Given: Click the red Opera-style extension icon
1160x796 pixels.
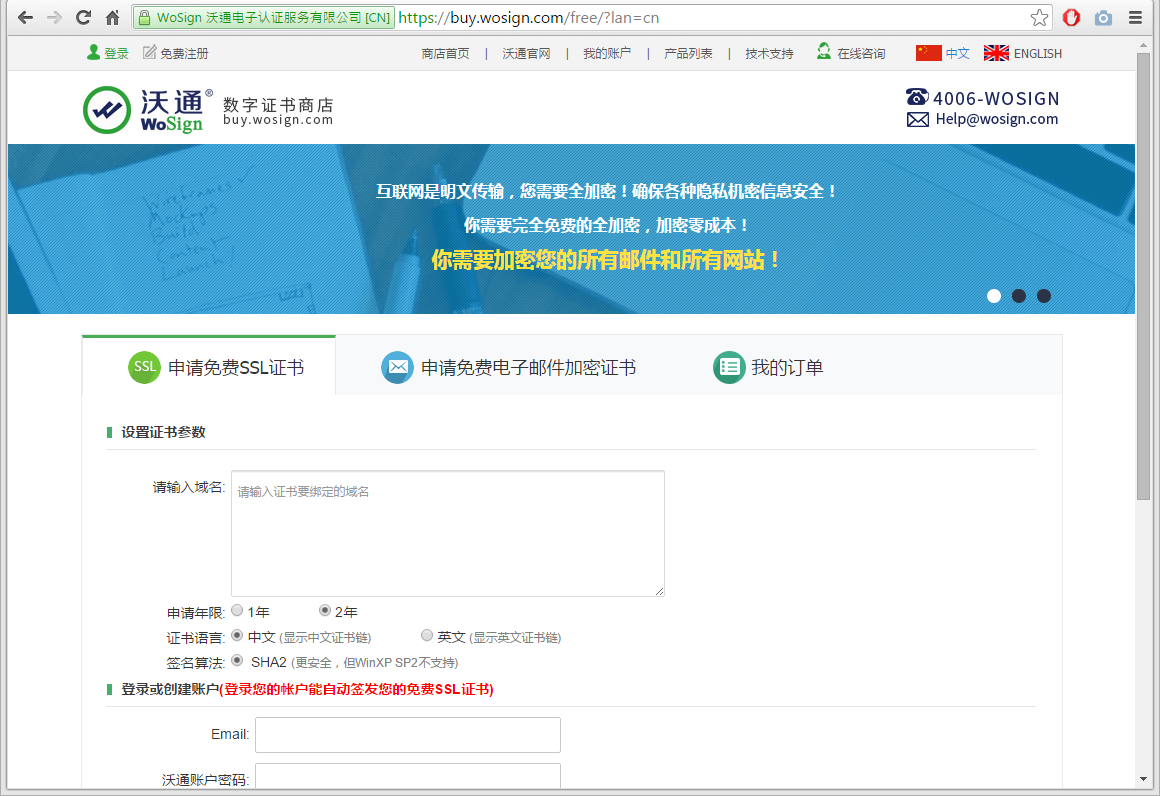Looking at the screenshot, I should click(1071, 18).
